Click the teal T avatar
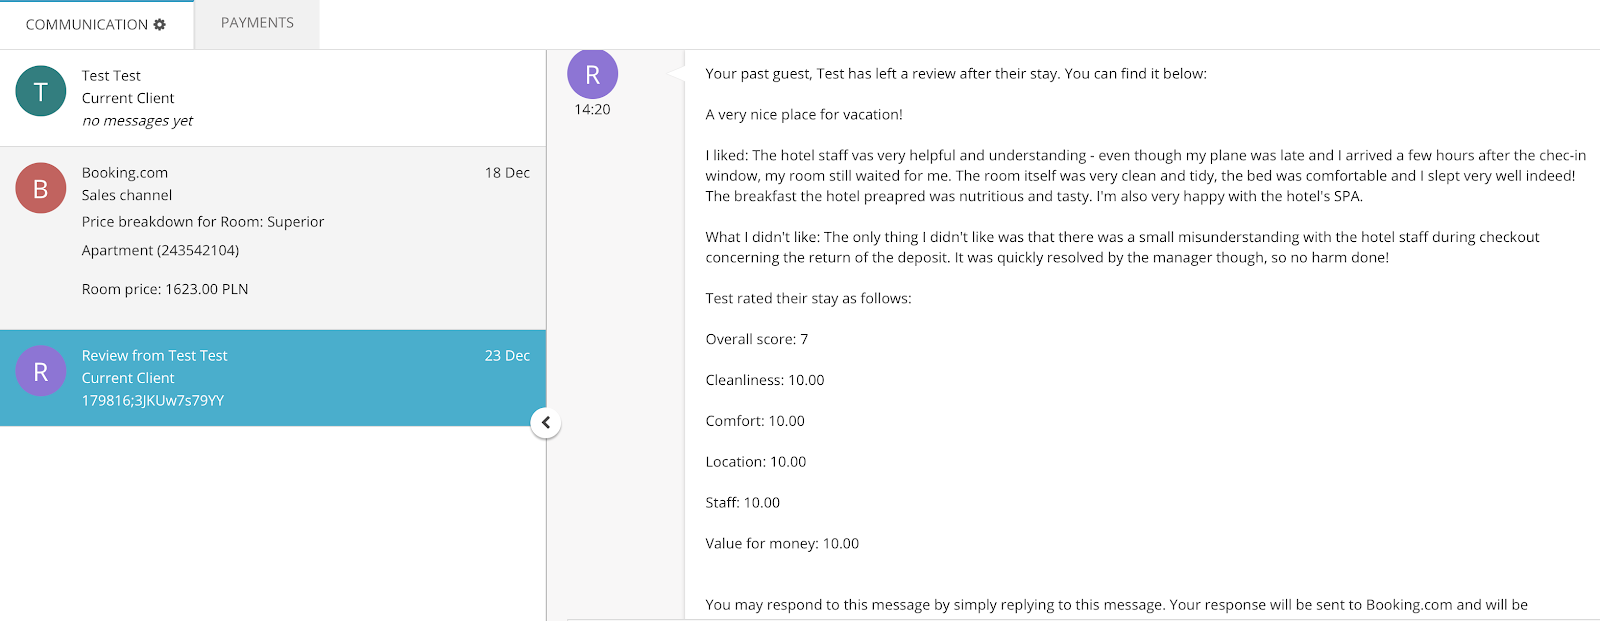 pyautogui.click(x=41, y=91)
